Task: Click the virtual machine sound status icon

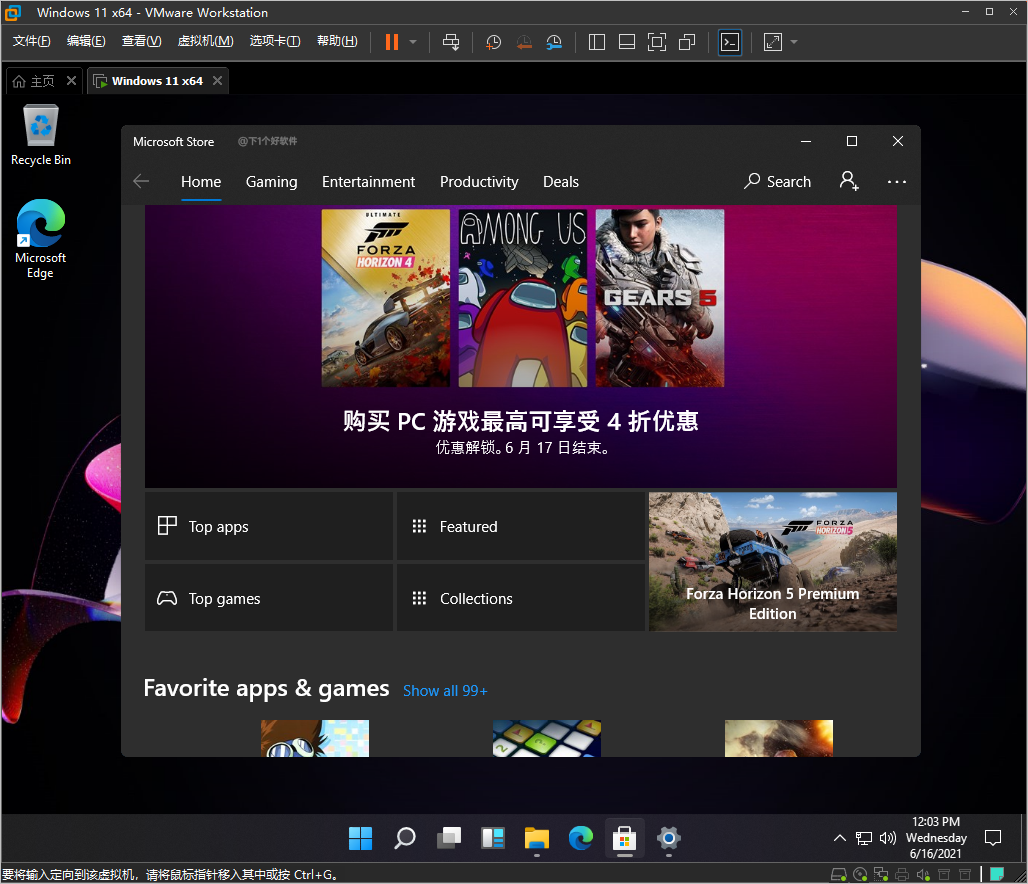Action: (923, 874)
